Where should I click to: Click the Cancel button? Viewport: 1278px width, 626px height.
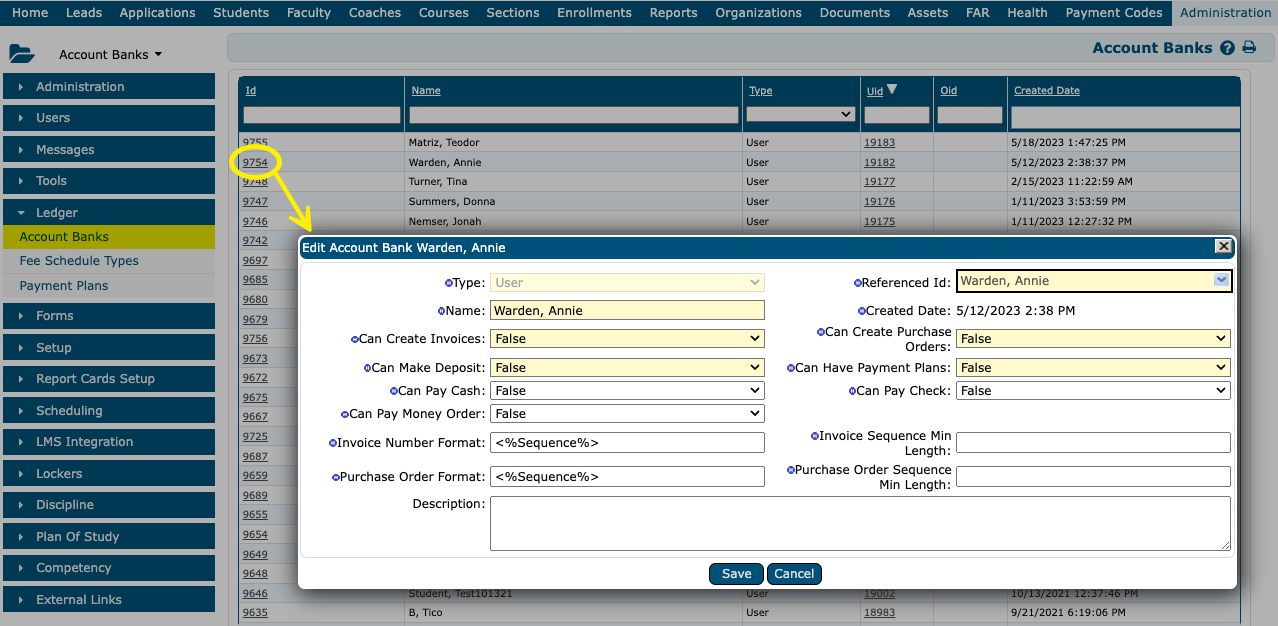[x=794, y=574]
